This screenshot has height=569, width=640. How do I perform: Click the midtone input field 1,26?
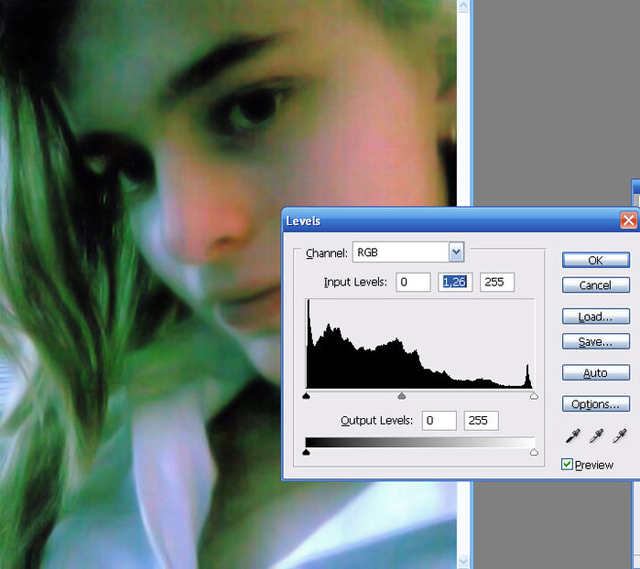[x=455, y=282]
